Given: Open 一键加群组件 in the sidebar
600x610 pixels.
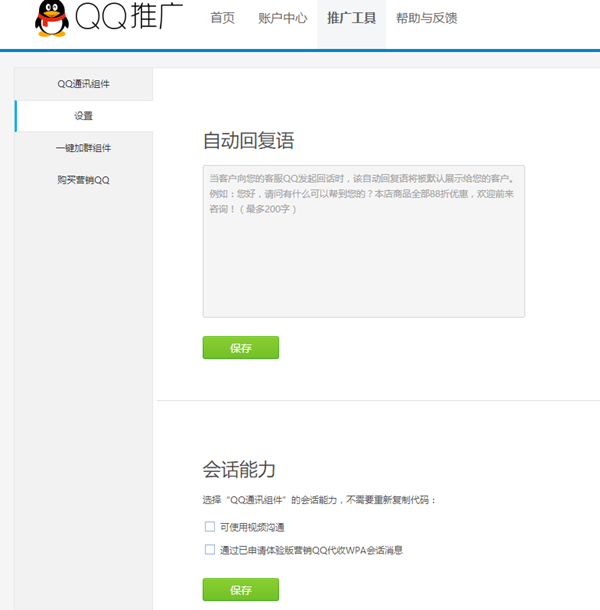Looking at the screenshot, I should tap(84, 148).
